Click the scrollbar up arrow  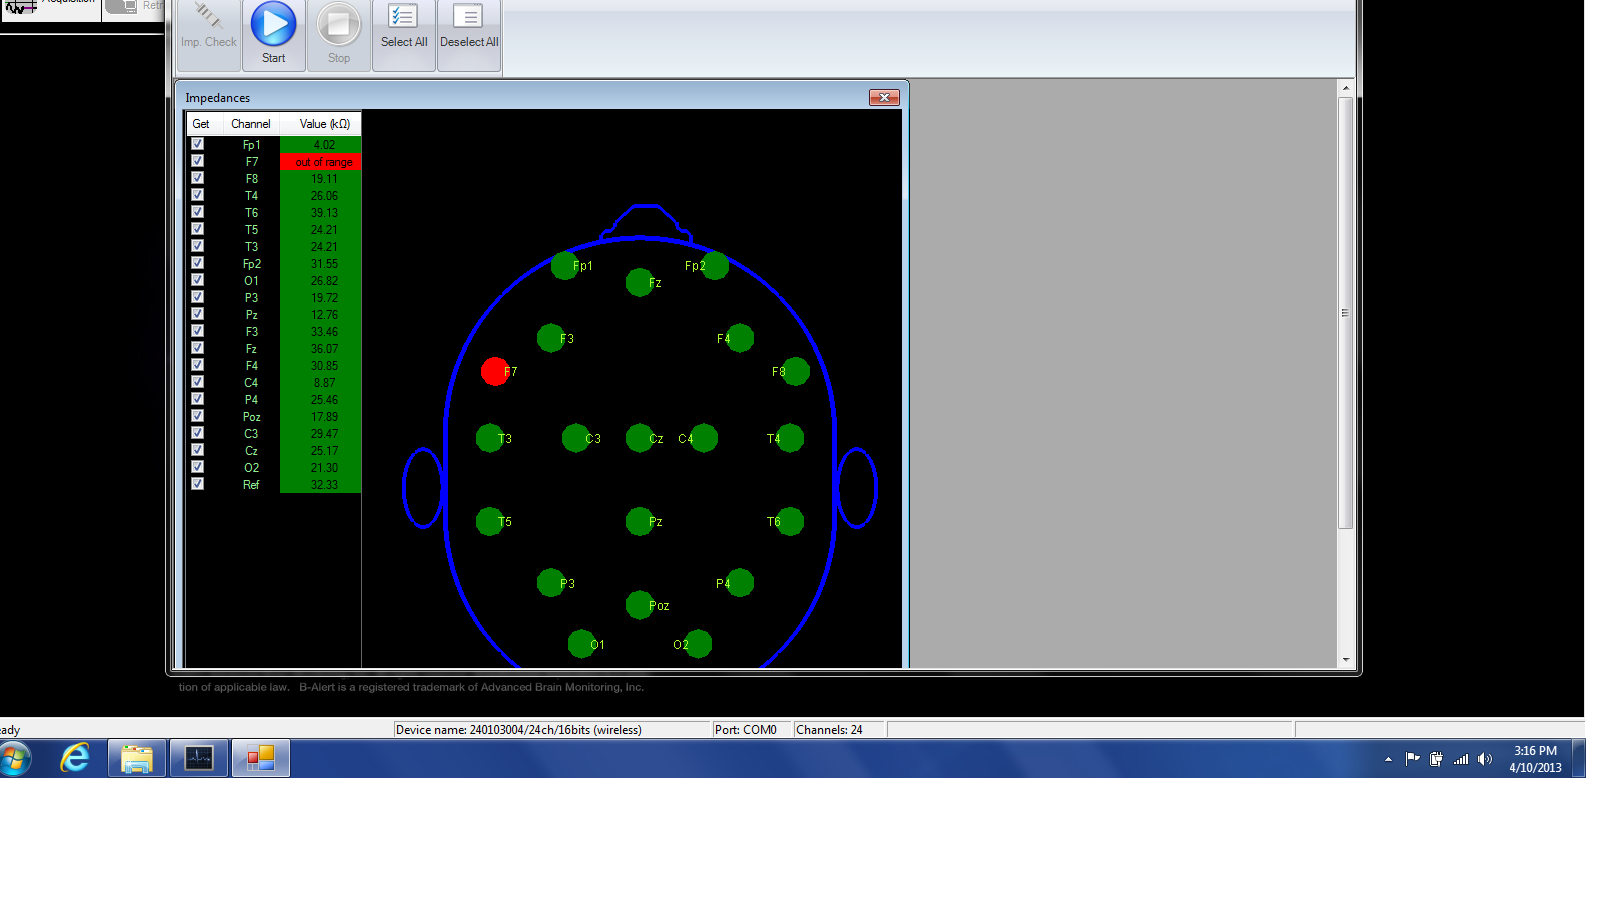pos(1346,88)
